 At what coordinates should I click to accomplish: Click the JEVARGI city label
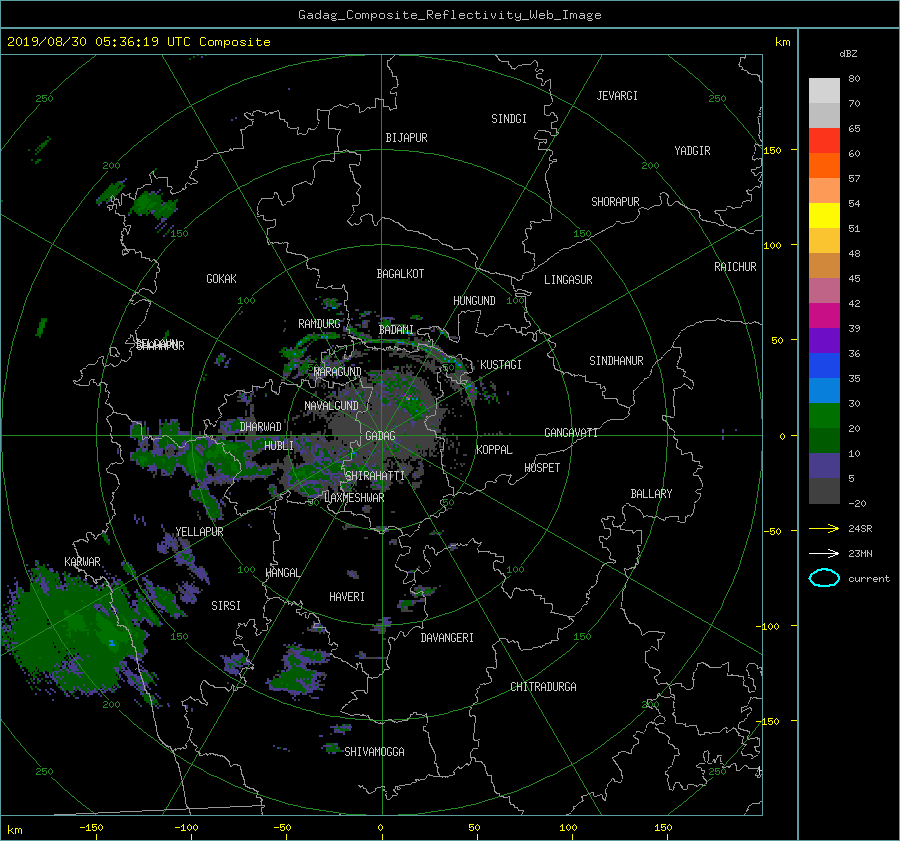pyautogui.click(x=617, y=96)
